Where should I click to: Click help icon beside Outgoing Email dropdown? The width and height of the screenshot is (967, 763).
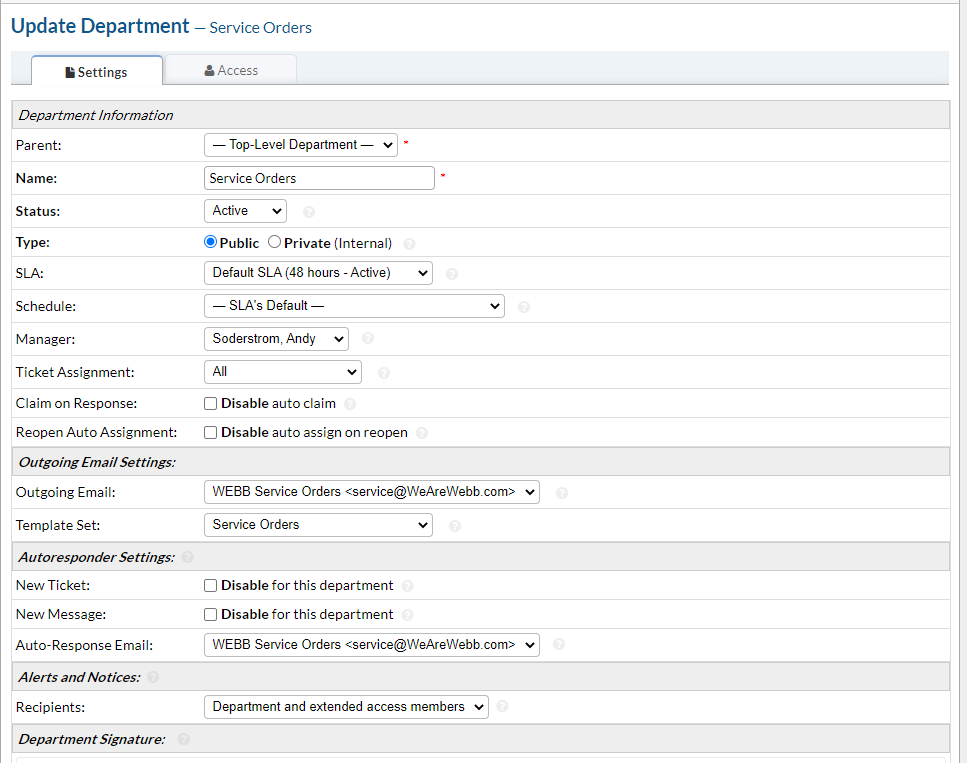(562, 493)
